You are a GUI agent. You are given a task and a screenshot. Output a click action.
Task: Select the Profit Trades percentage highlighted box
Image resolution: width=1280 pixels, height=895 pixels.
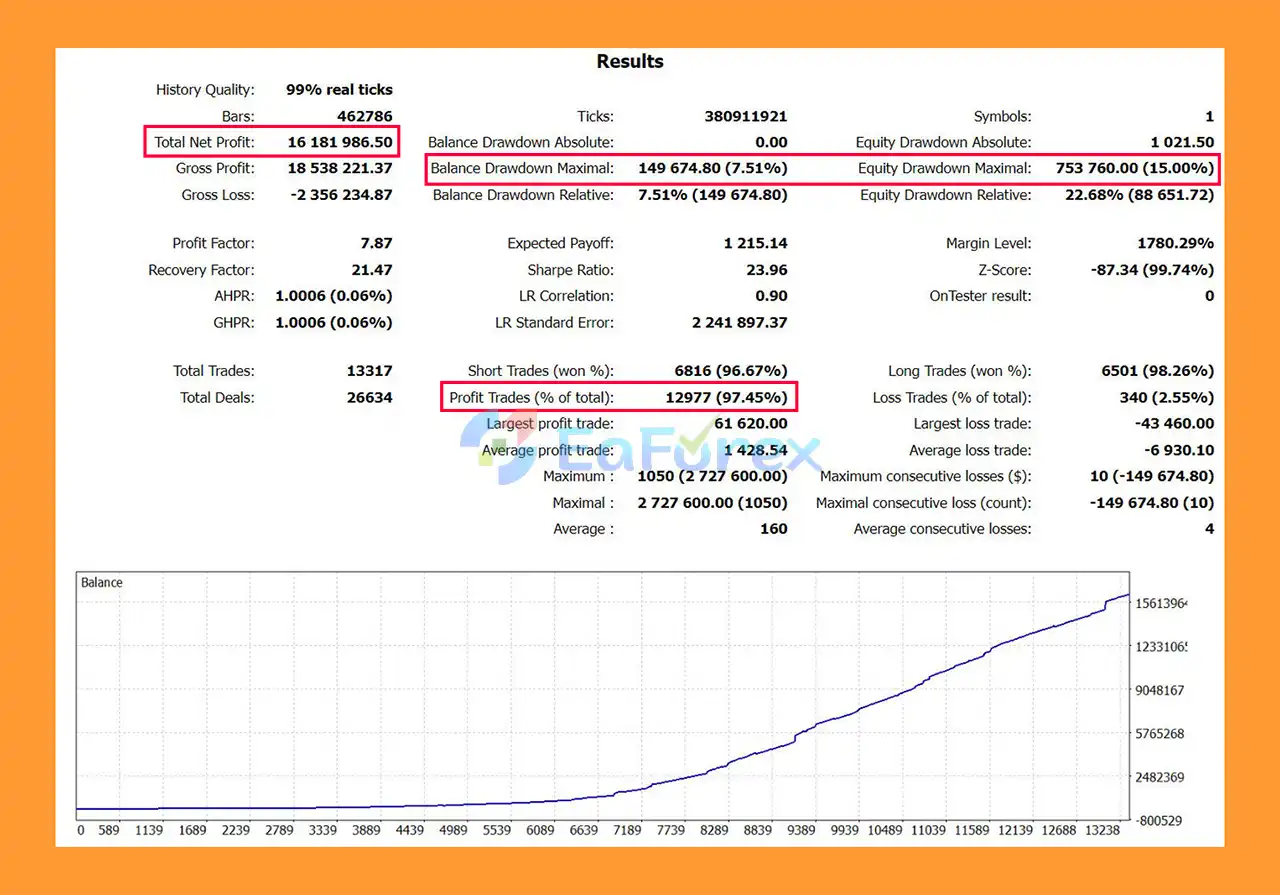tap(619, 397)
